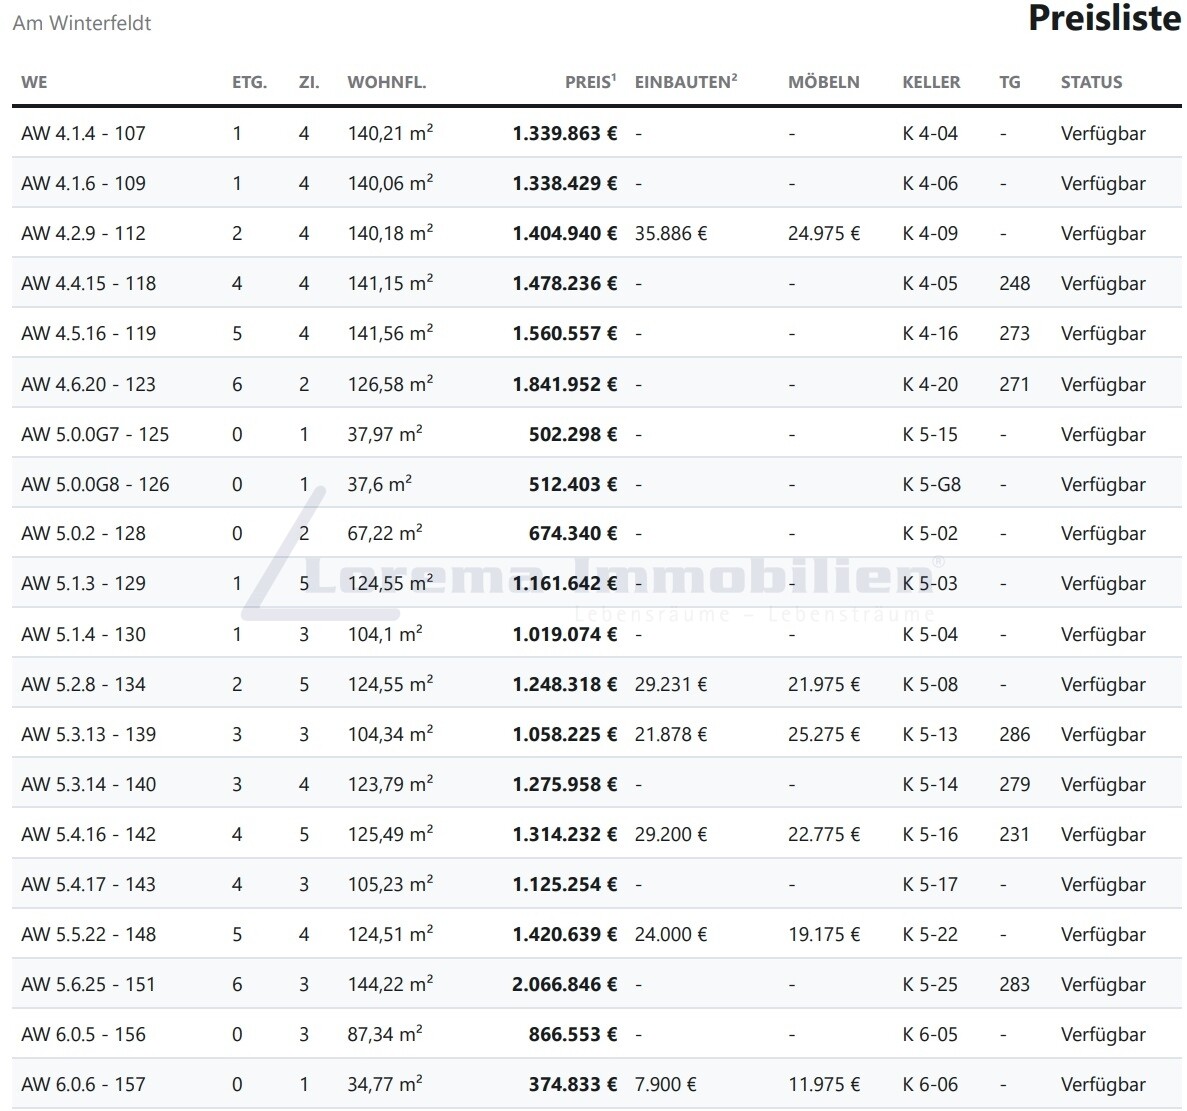Image resolution: width=1187 pixels, height=1111 pixels.
Task: Click Einbauten value 29.231 €
Action: point(671,684)
